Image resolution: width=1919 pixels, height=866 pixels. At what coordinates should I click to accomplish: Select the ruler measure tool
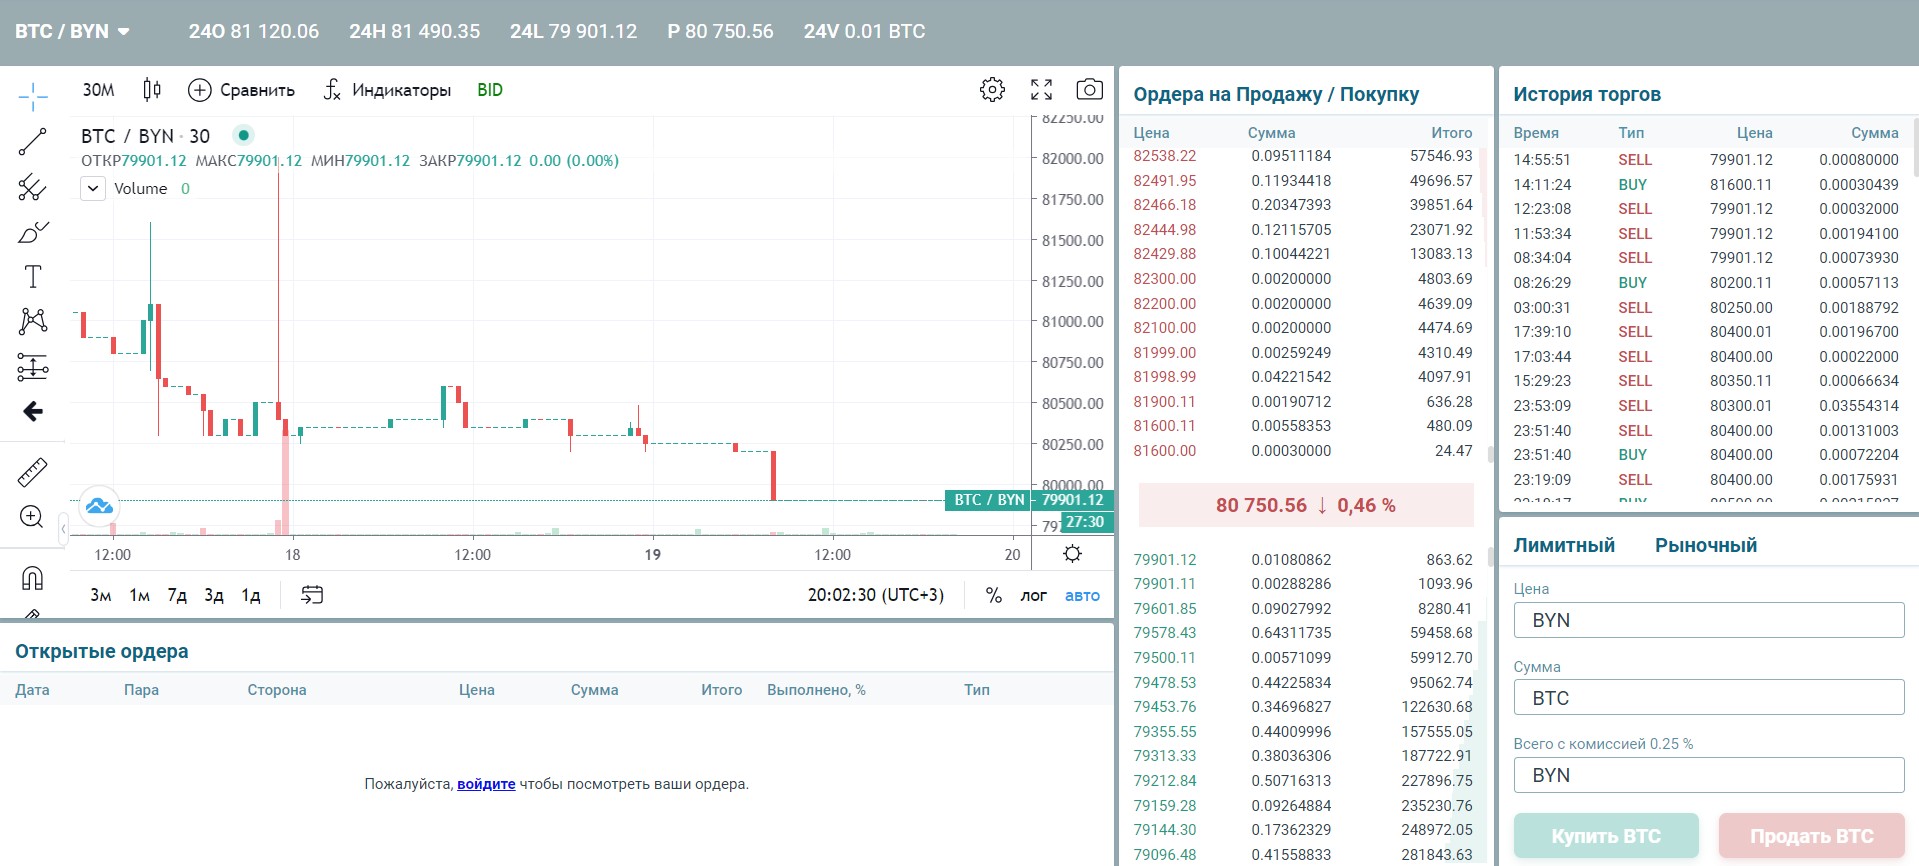coord(33,472)
